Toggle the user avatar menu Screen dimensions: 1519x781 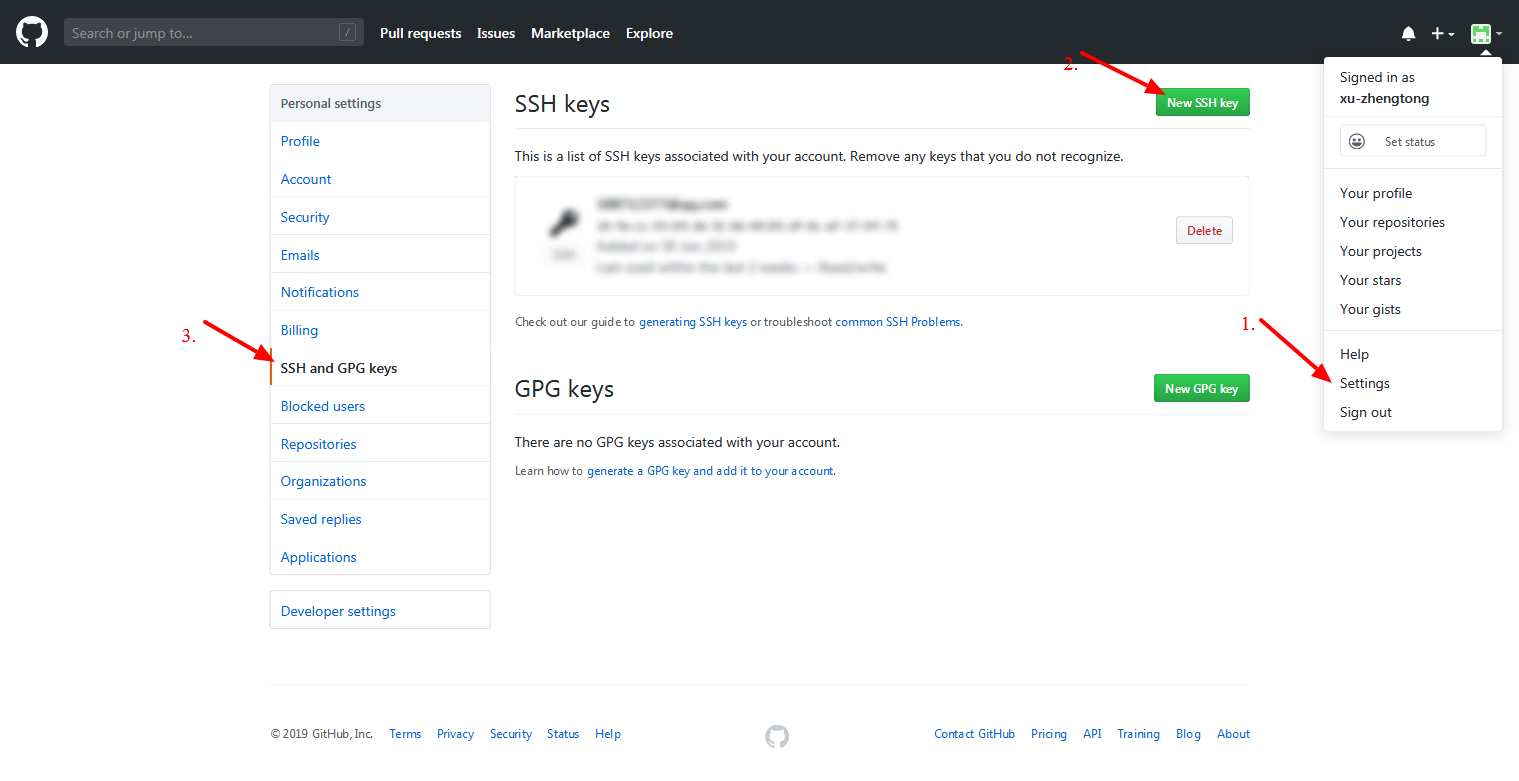tap(1486, 34)
